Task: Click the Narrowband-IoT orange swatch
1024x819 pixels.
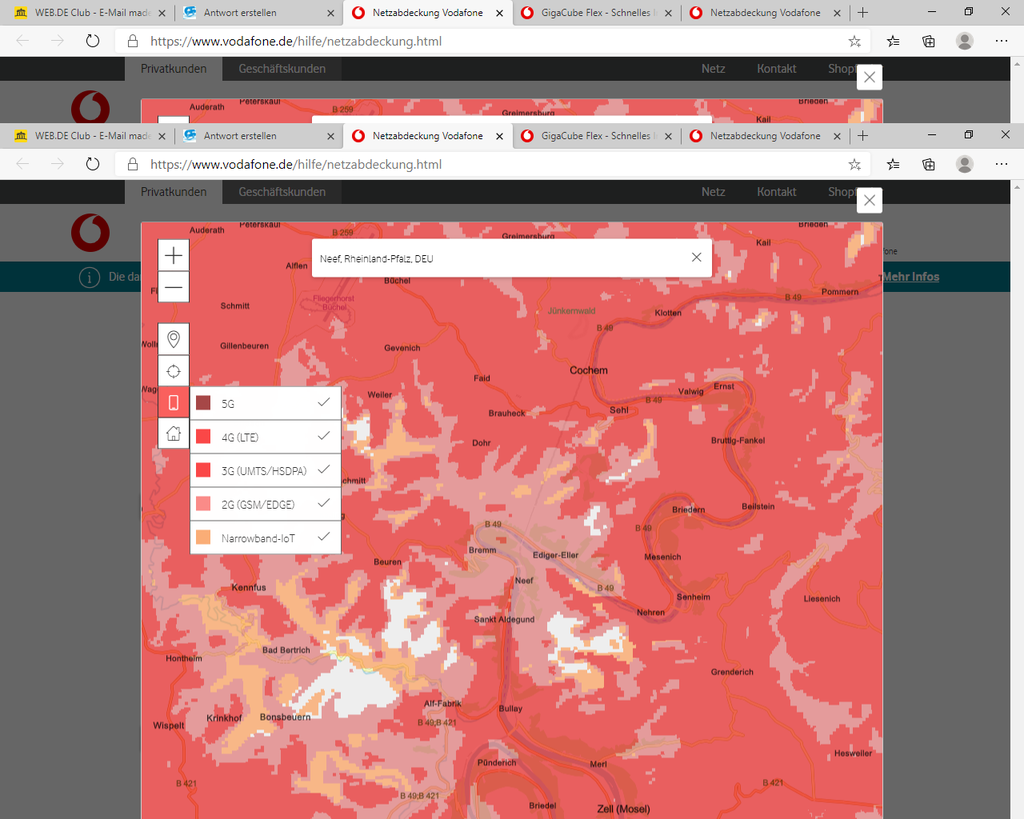Action: tap(203, 538)
